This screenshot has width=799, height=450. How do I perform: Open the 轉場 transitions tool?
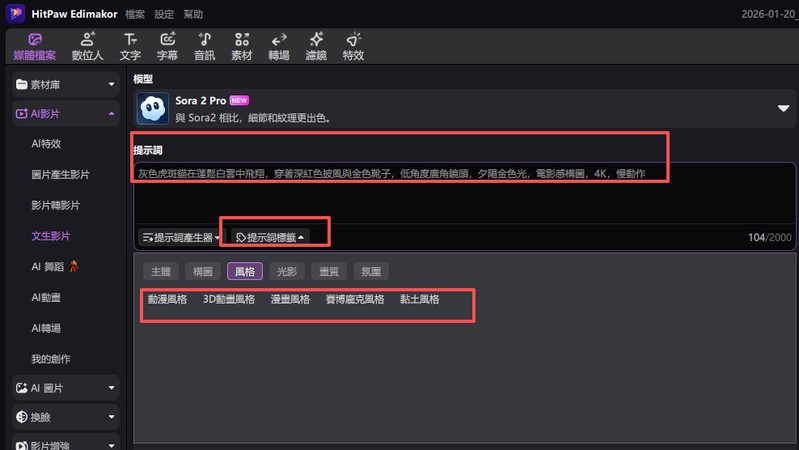[x=279, y=47]
